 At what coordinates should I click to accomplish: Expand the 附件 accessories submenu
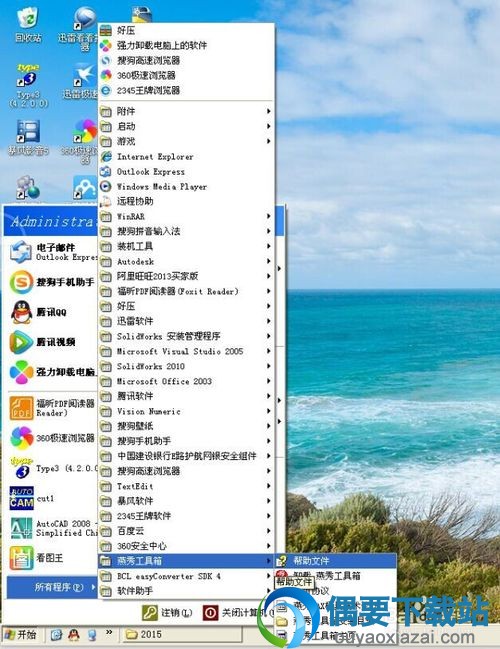click(x=186, y=111)
